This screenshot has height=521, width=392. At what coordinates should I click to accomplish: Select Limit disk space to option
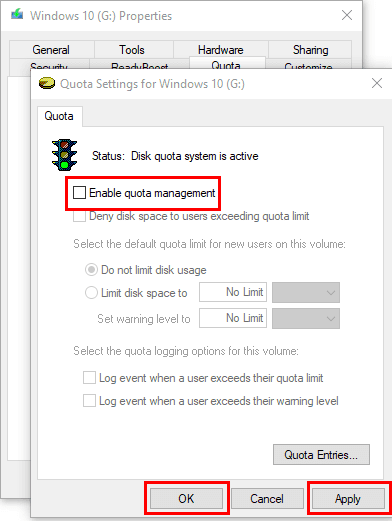[x=91, y=293]
